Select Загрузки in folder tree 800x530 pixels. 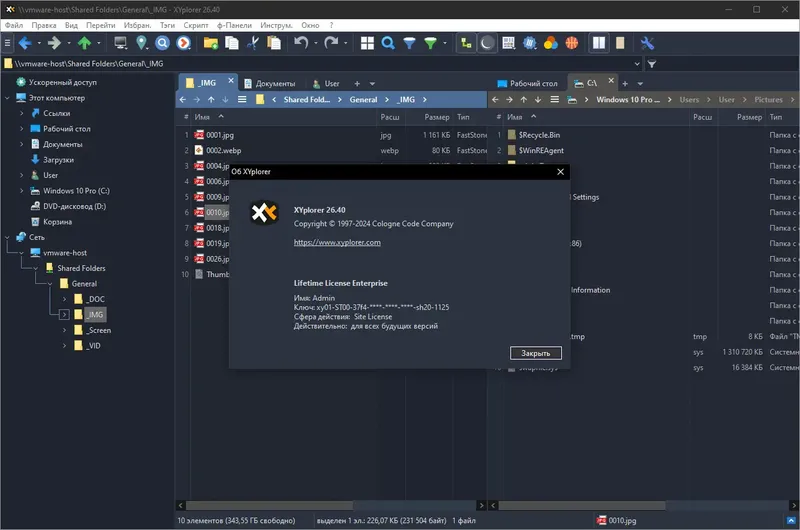[58, 160]
